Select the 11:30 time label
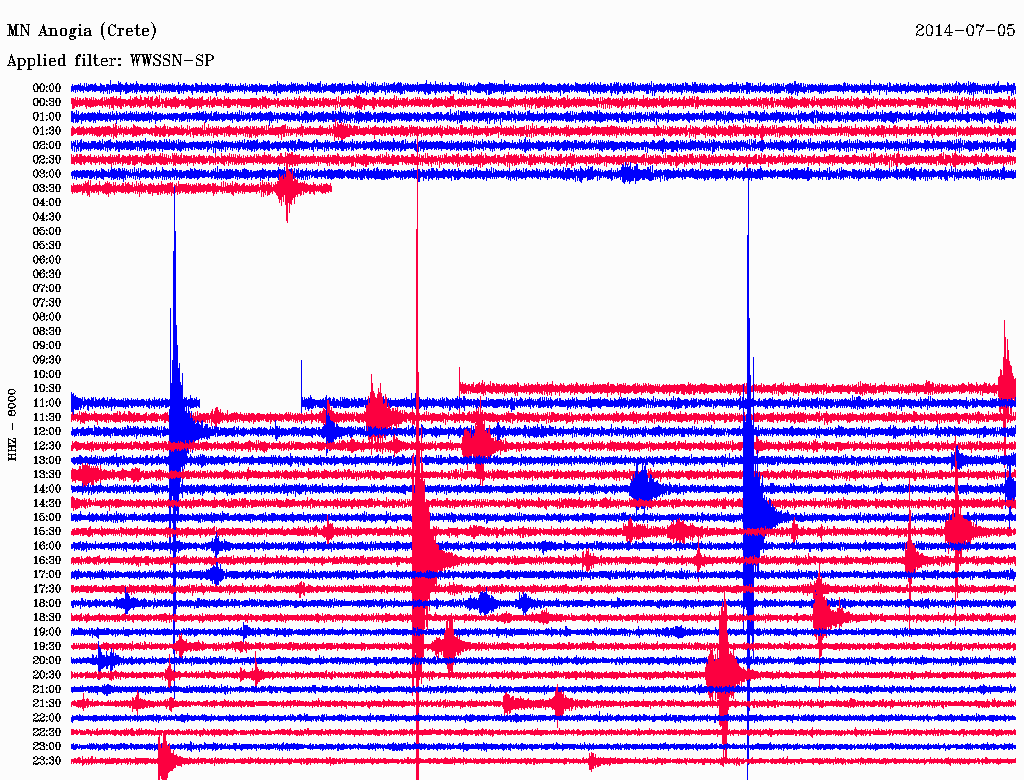This screenshot has height=780, width=1024. click(46, 417)
